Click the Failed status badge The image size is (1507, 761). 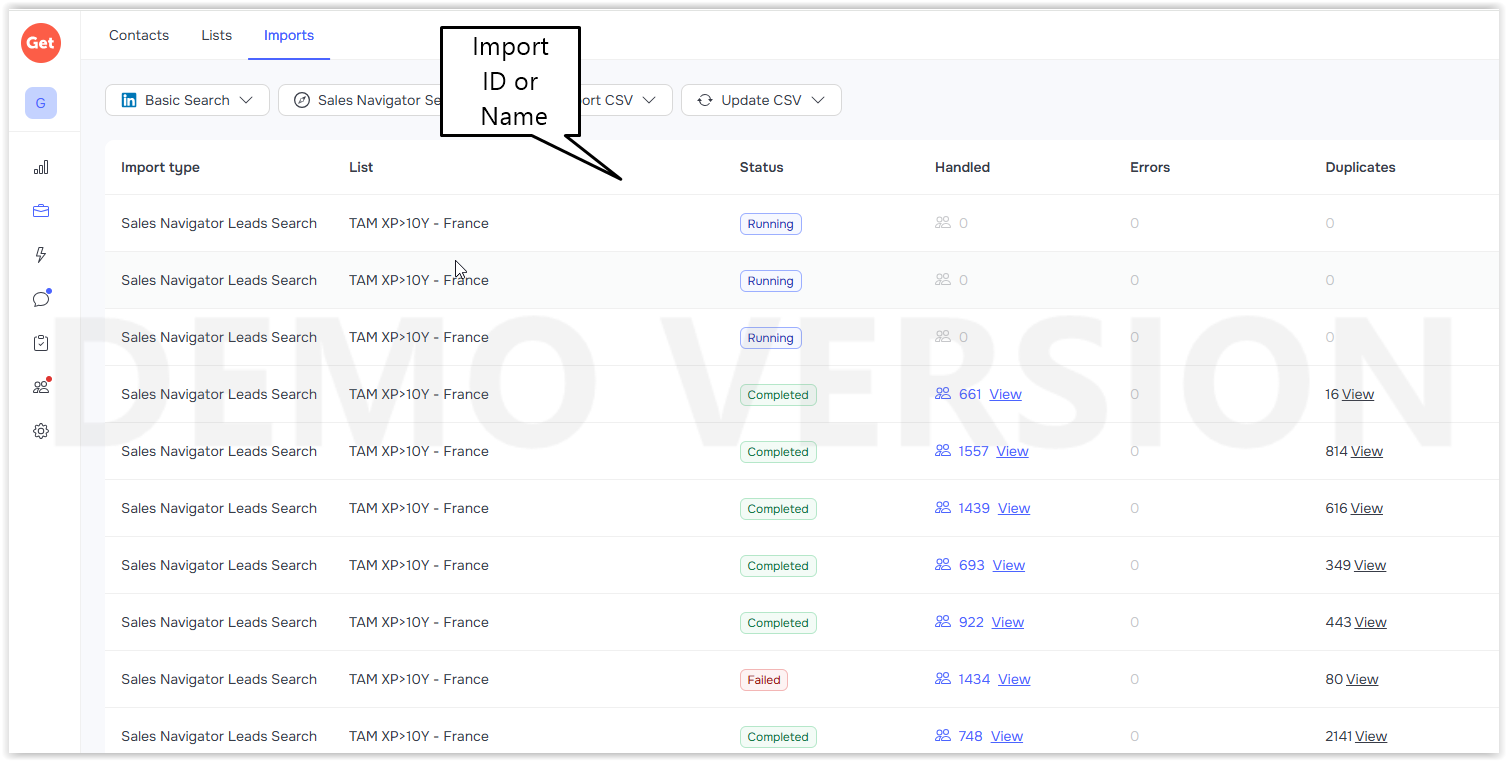764,680
